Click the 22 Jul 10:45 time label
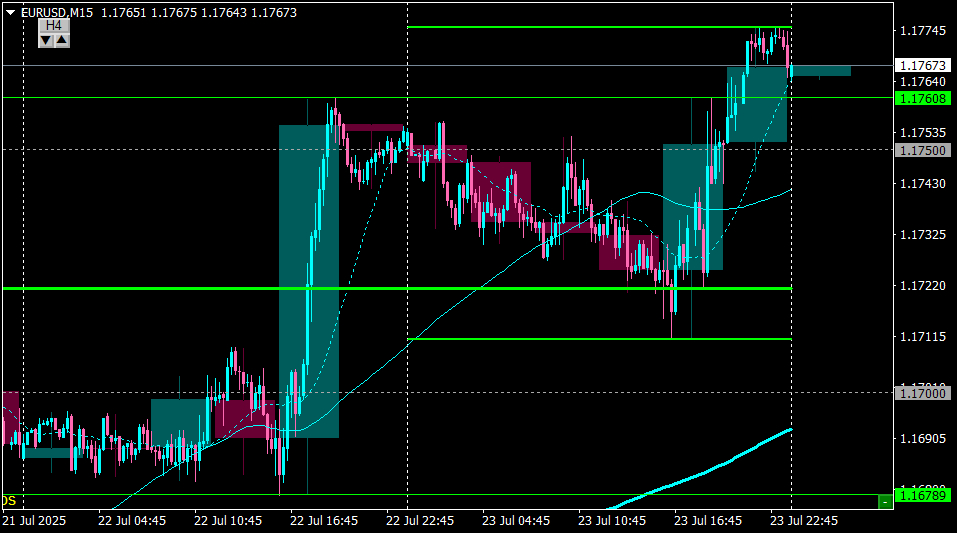 tap(228, 521)
